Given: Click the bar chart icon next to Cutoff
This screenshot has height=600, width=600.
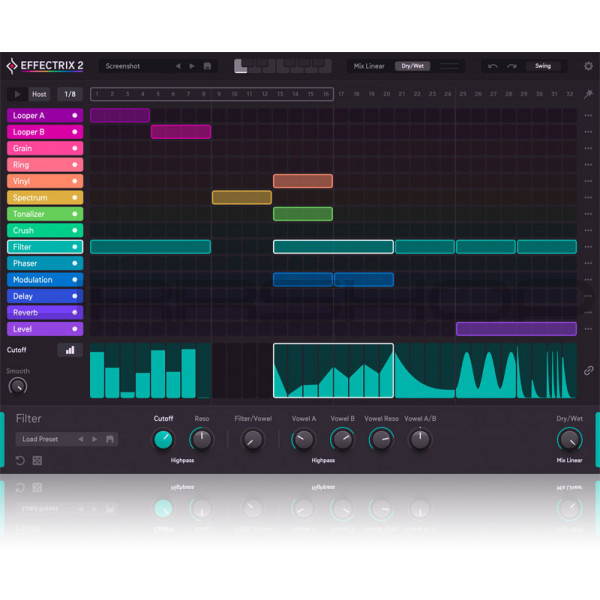Looking at the screenshot, I should point(70,350).
